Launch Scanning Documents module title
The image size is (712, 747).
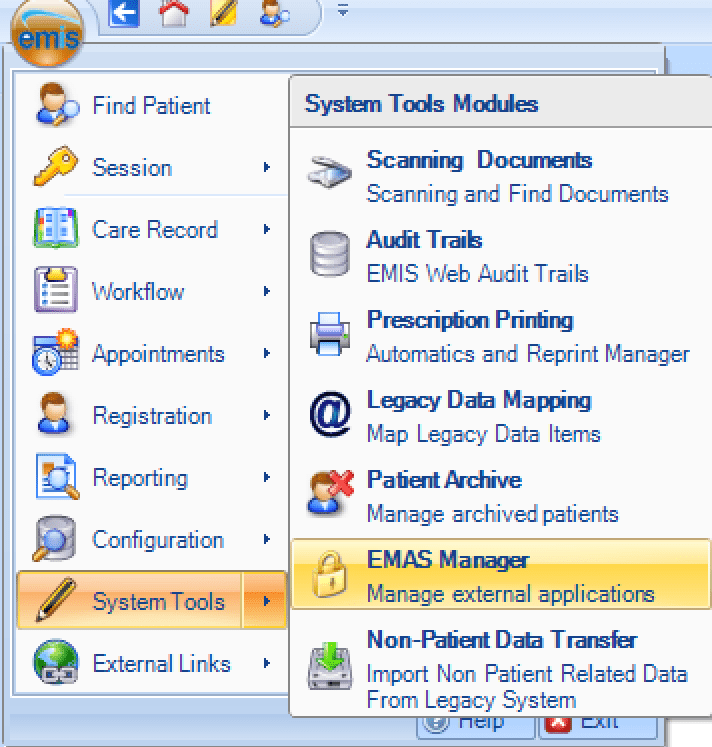pyautogui.click(x=479, y=160)
